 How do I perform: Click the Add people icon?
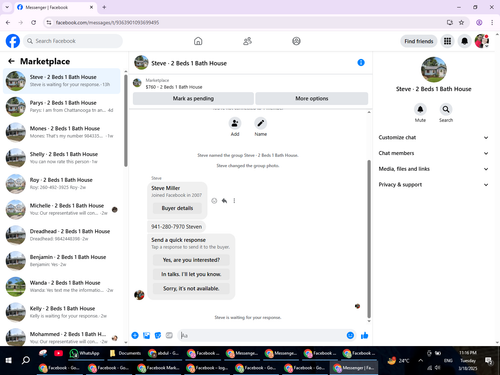pyautogui.click(x=235, y=123)
